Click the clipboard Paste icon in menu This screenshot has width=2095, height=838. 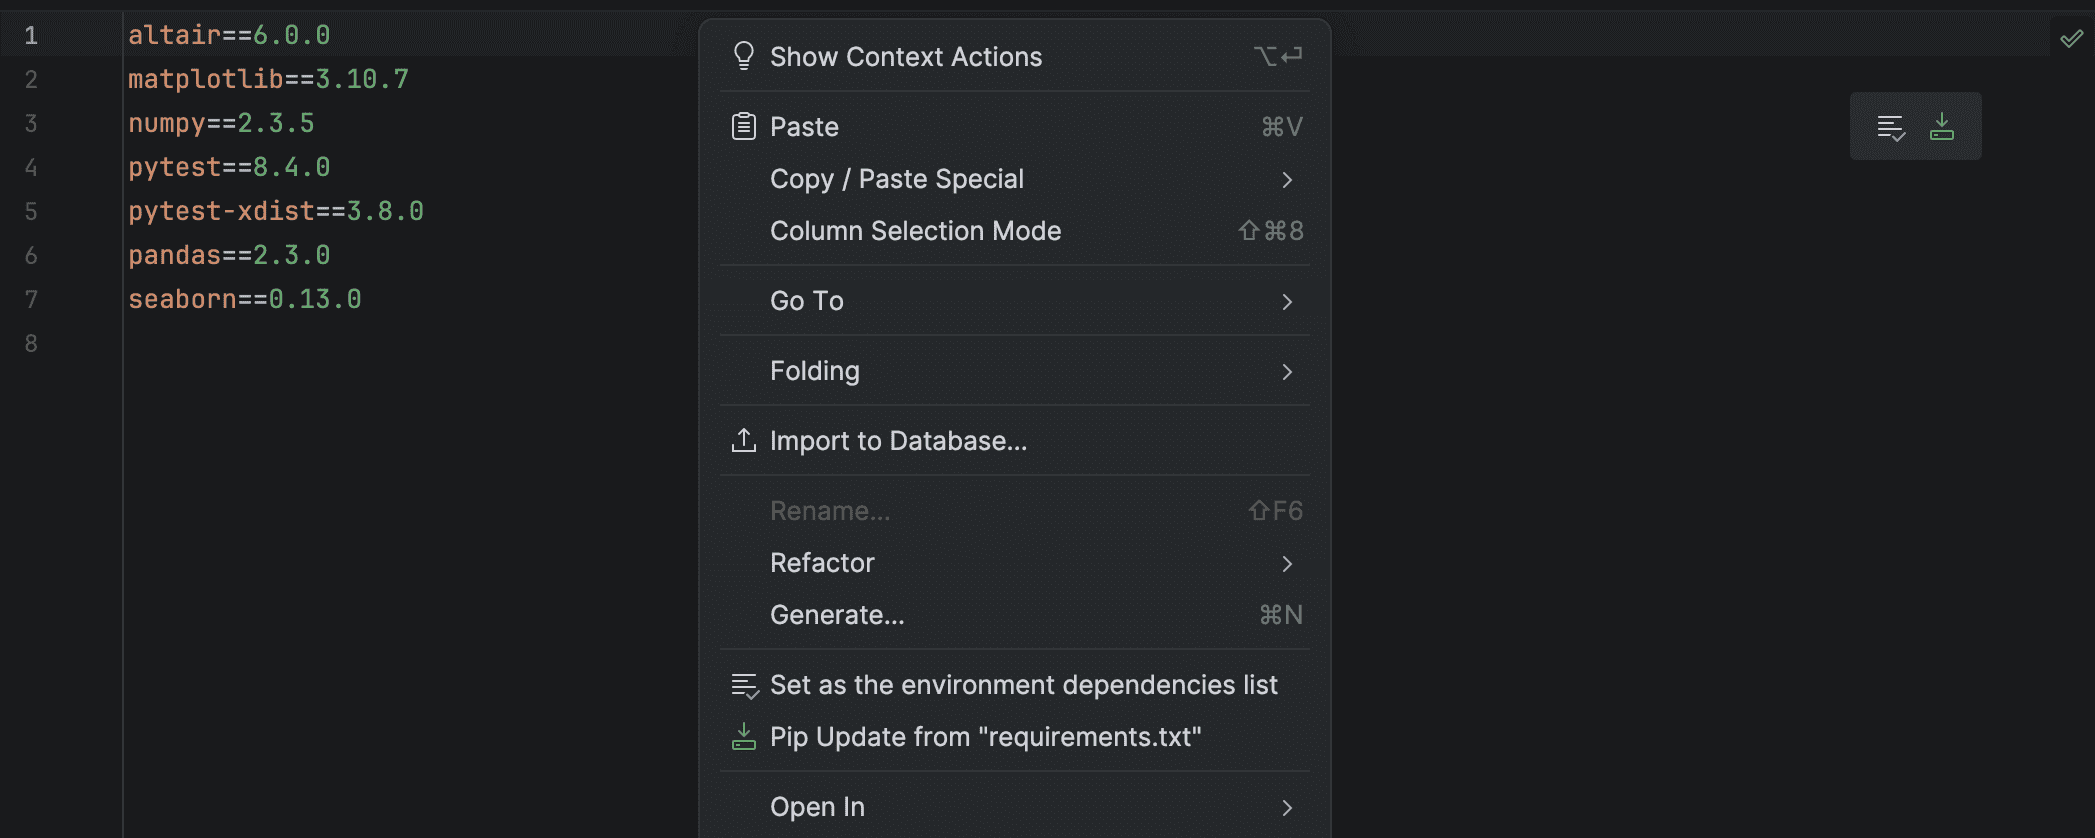coord(743,127)
